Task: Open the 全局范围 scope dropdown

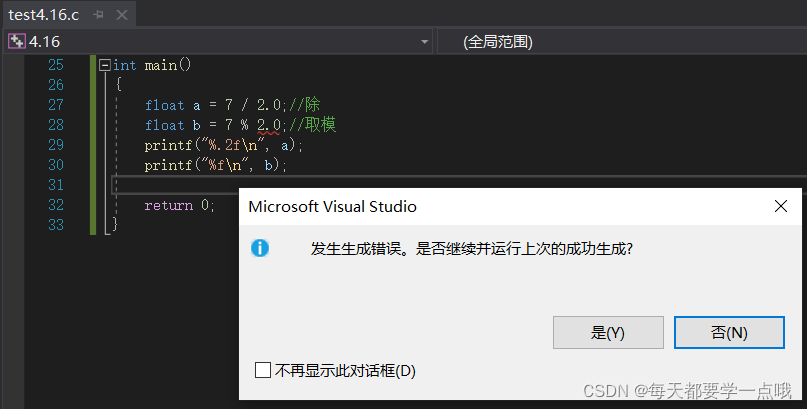Action: [x=622, y=42]
